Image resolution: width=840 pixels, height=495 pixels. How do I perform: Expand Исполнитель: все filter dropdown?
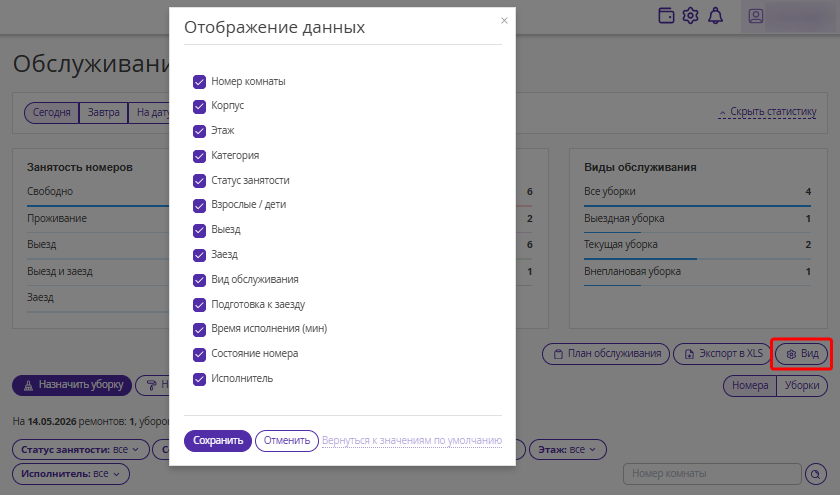coord(71,474)
